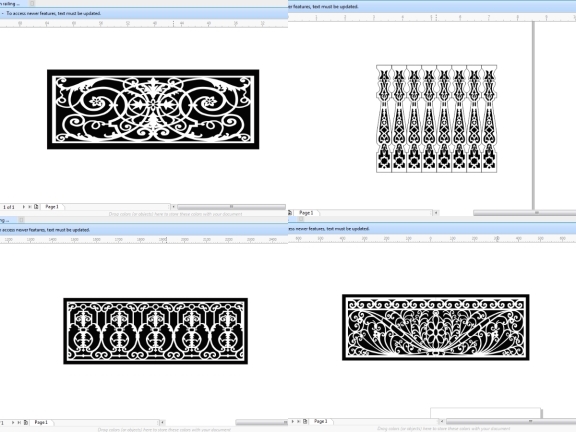Open the Page 1 tab in the bottom-right window
This screenshot has height=432, width=576.
(320, 421)
